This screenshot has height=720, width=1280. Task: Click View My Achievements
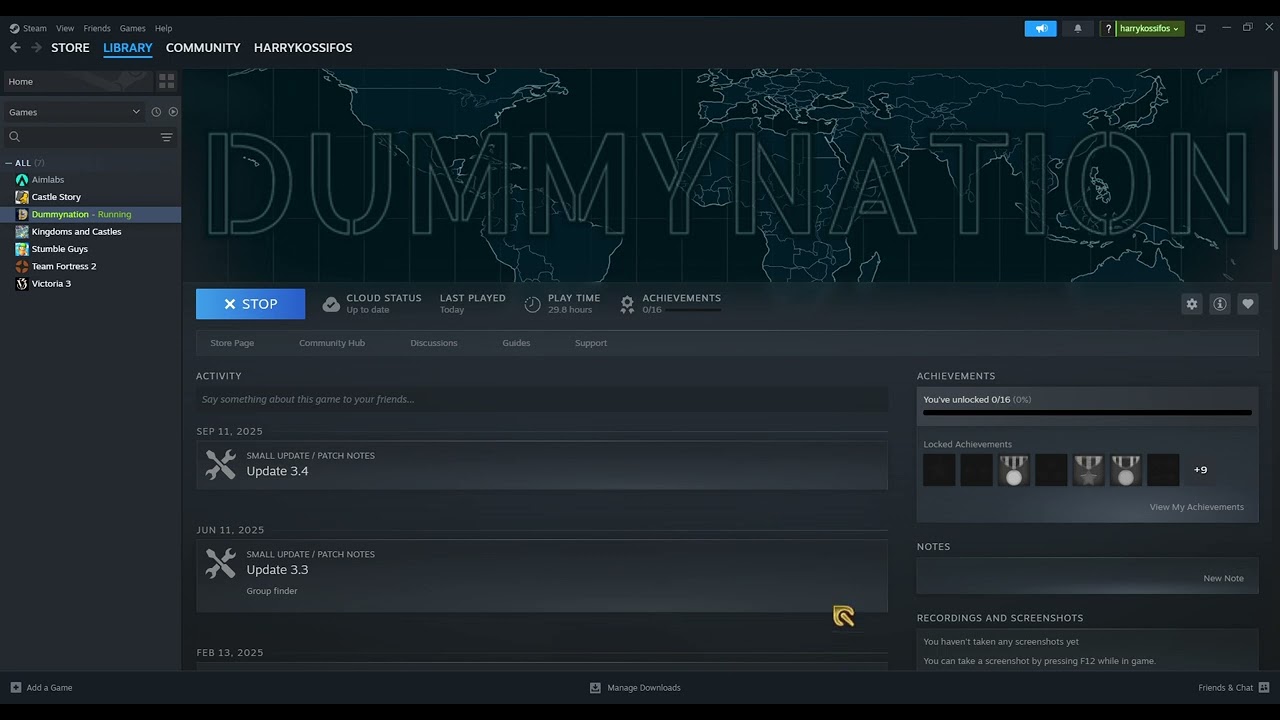click(1196, 507)
